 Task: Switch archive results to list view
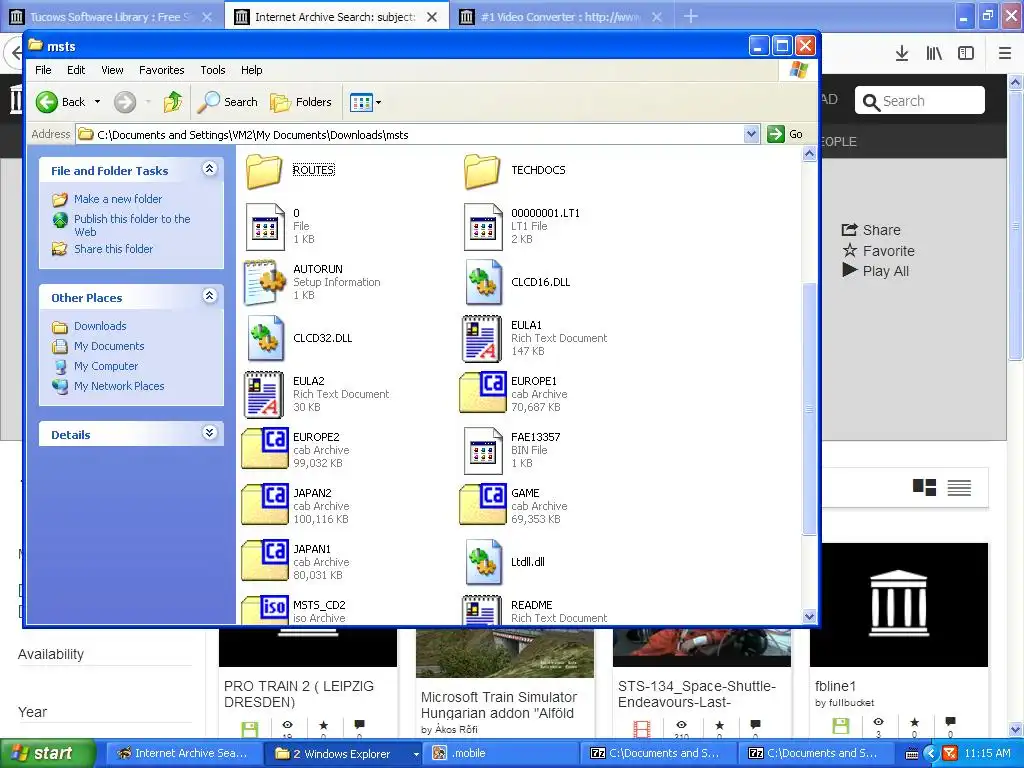coord(959,487)
